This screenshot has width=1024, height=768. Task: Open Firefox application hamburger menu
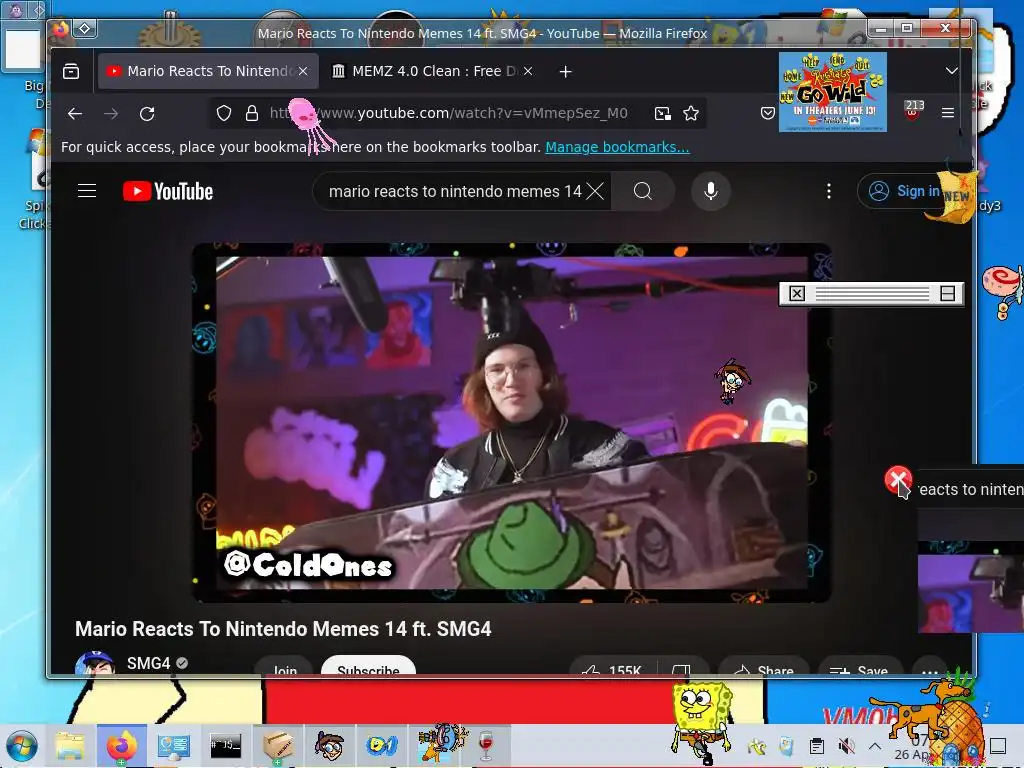(948, 113)
